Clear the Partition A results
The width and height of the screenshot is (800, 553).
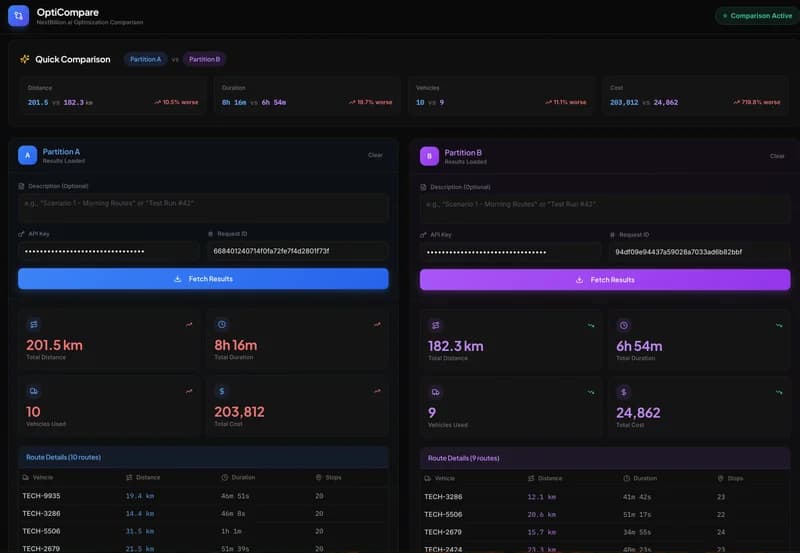(375, 155)
